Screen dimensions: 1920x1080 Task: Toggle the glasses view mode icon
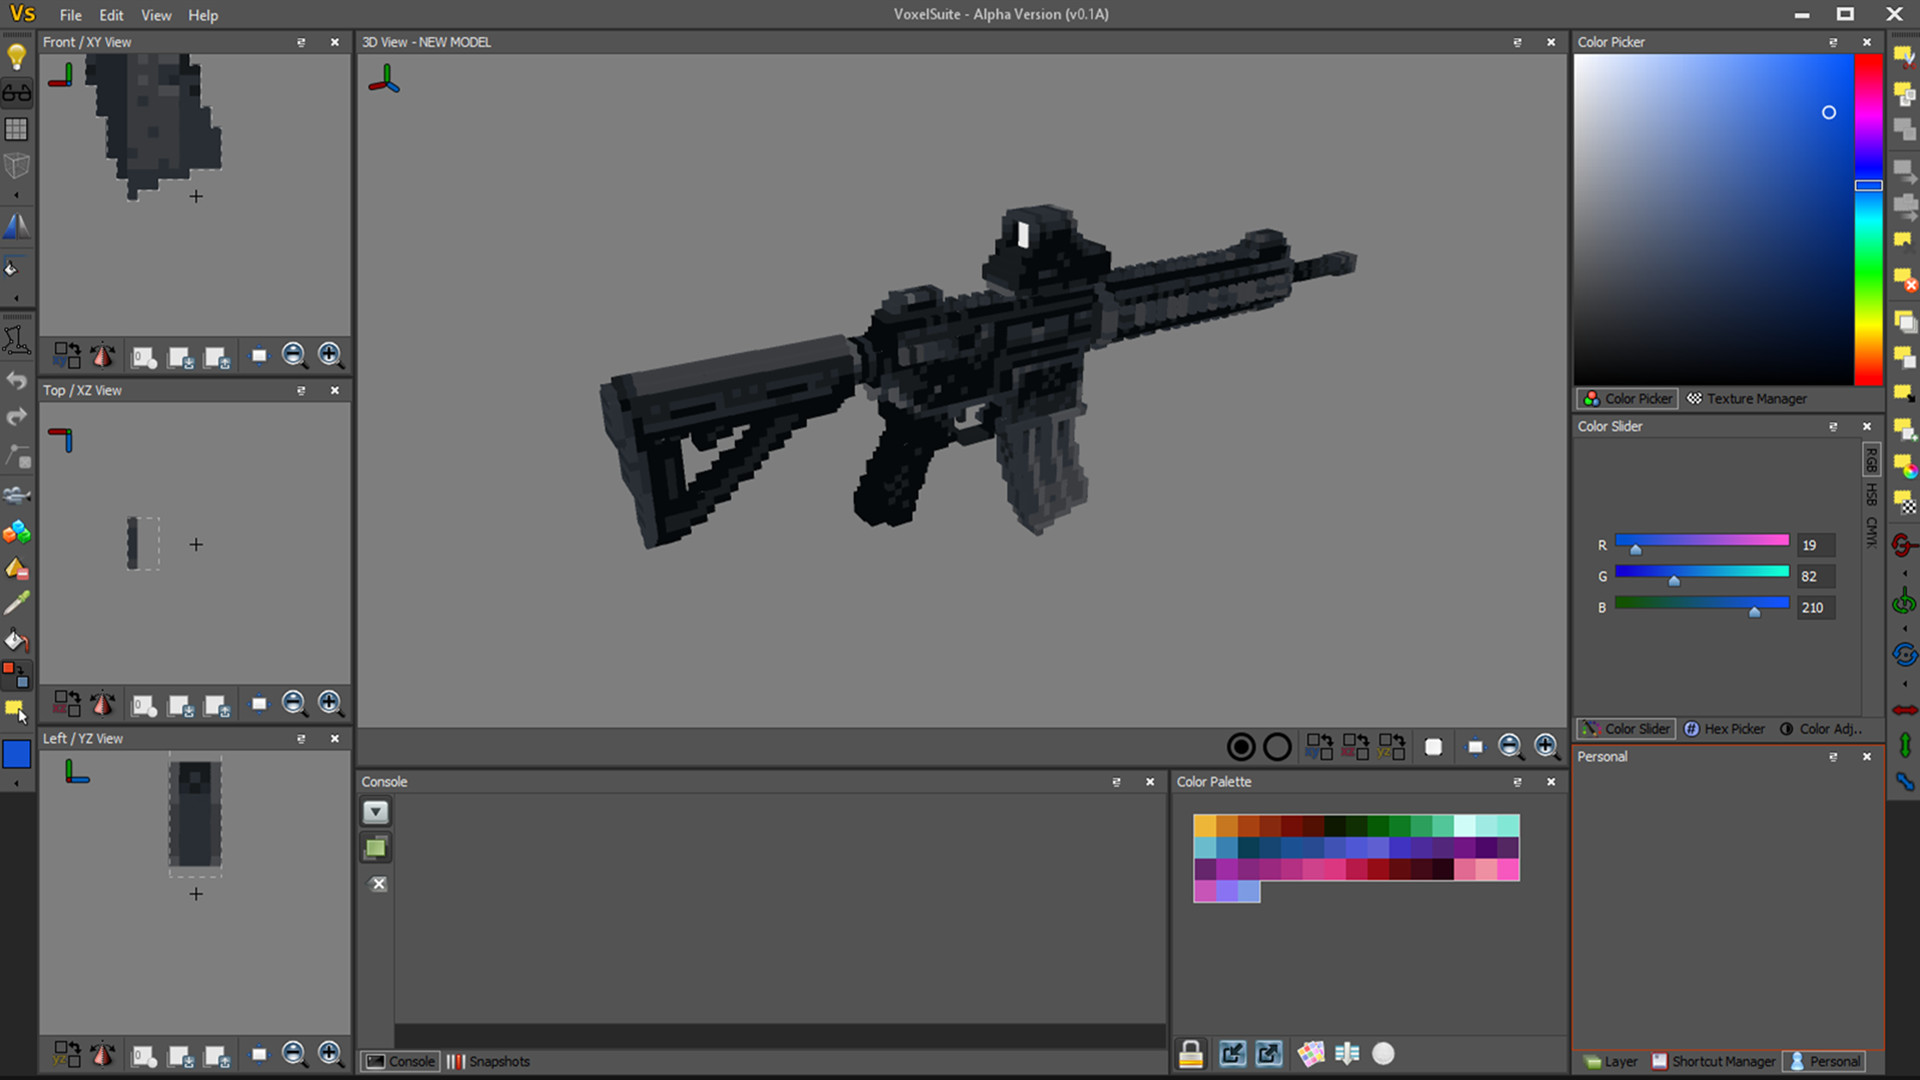coord(17,93)
